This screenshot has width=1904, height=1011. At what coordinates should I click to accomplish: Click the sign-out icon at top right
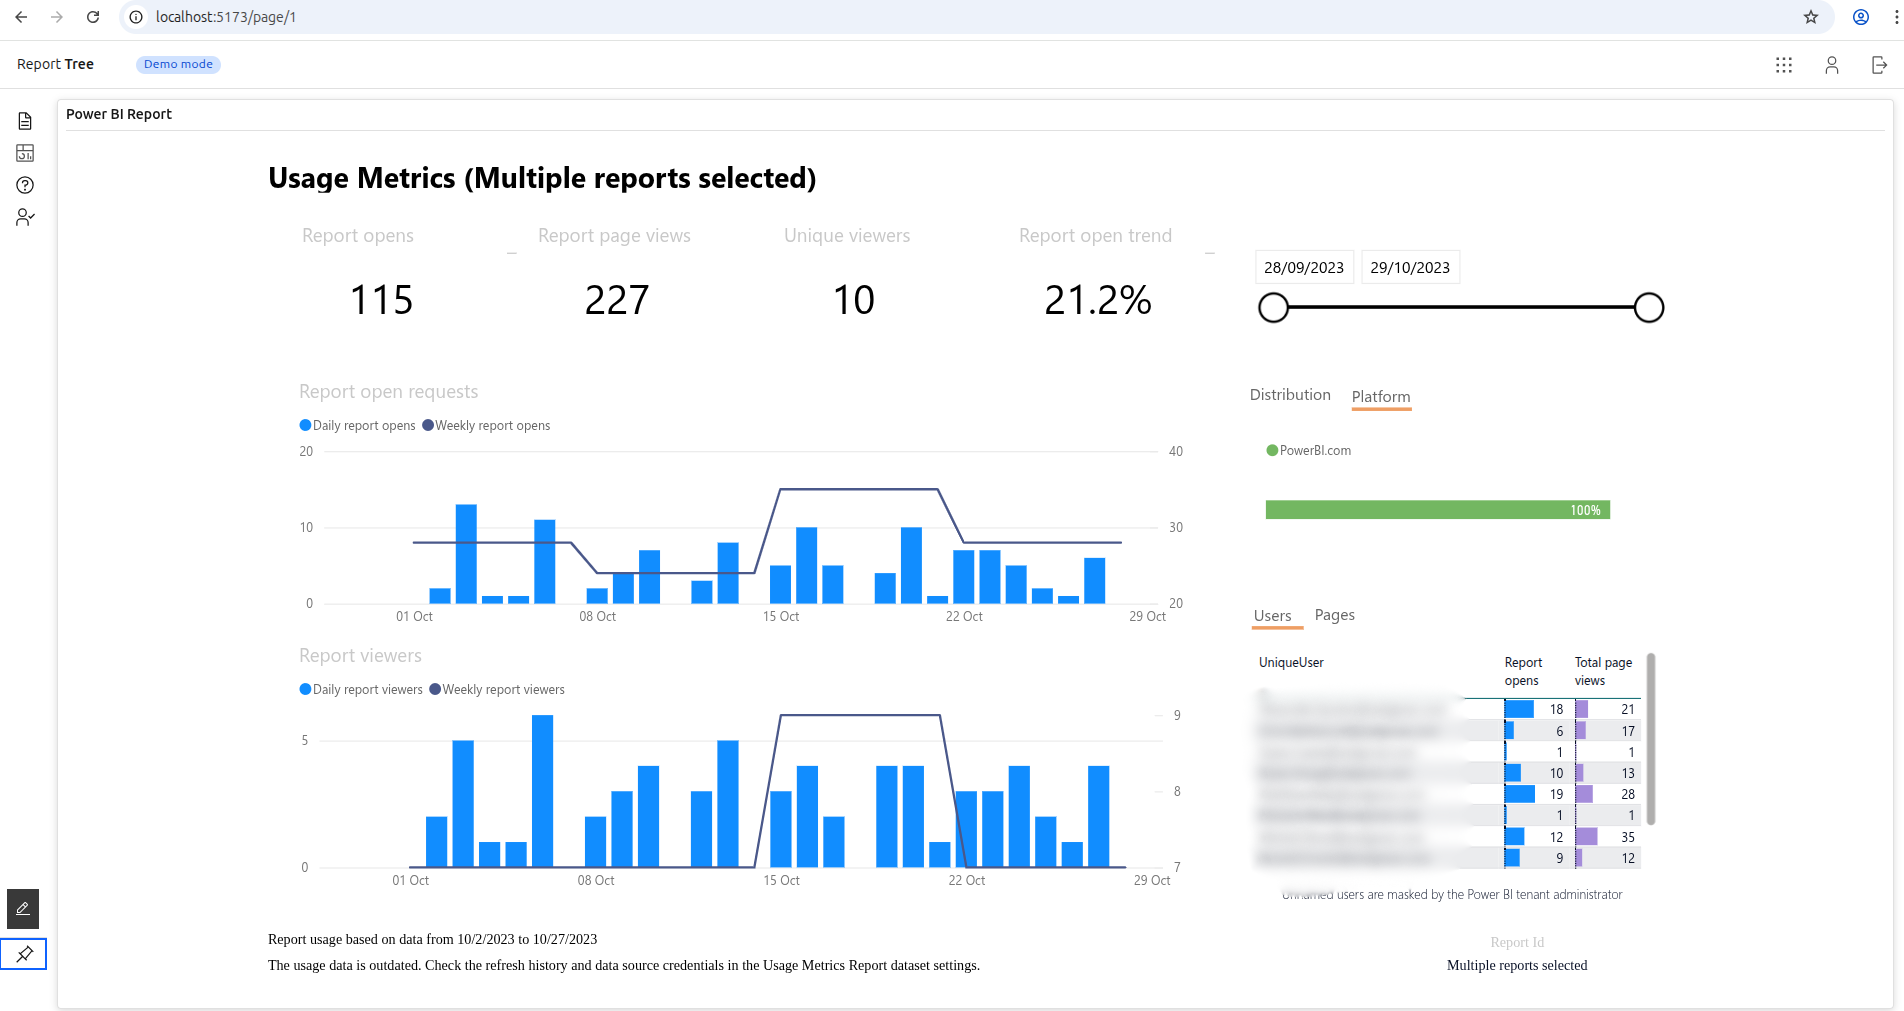pyautogui.click(x=1880, y=65)
